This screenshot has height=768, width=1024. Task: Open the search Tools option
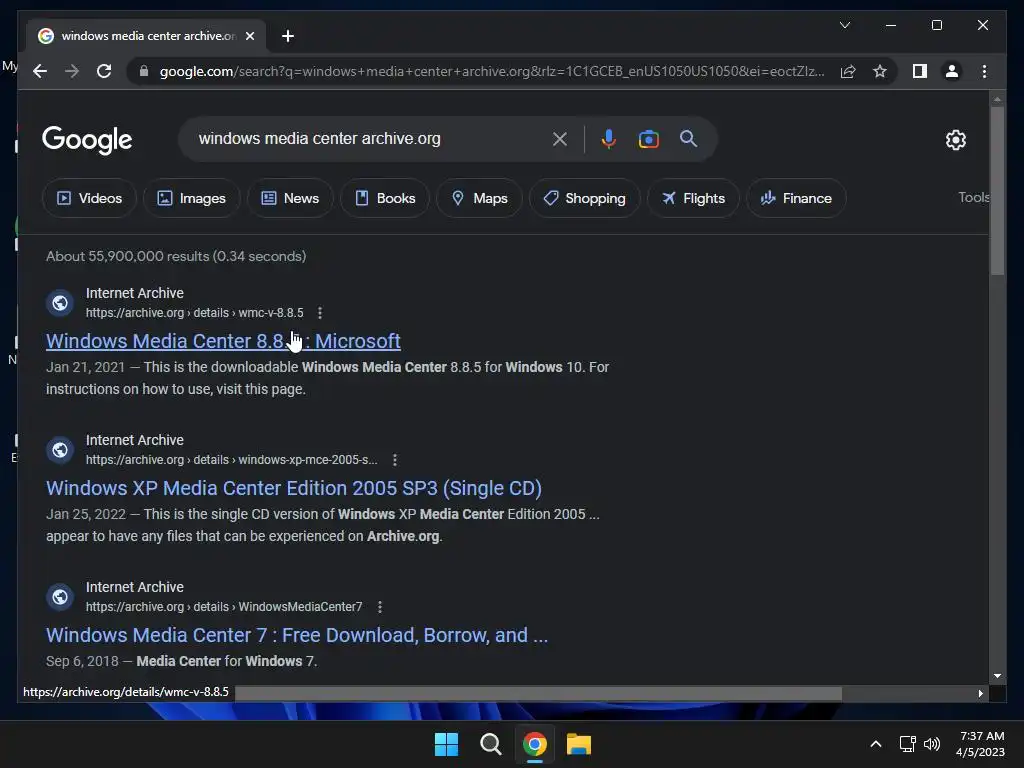(973, 197)
